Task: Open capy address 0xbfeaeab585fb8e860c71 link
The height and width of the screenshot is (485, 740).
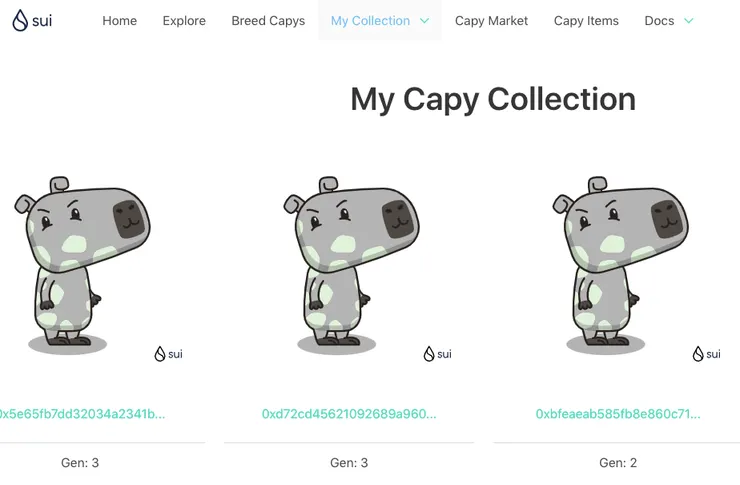Action: [x=618, y=414]
